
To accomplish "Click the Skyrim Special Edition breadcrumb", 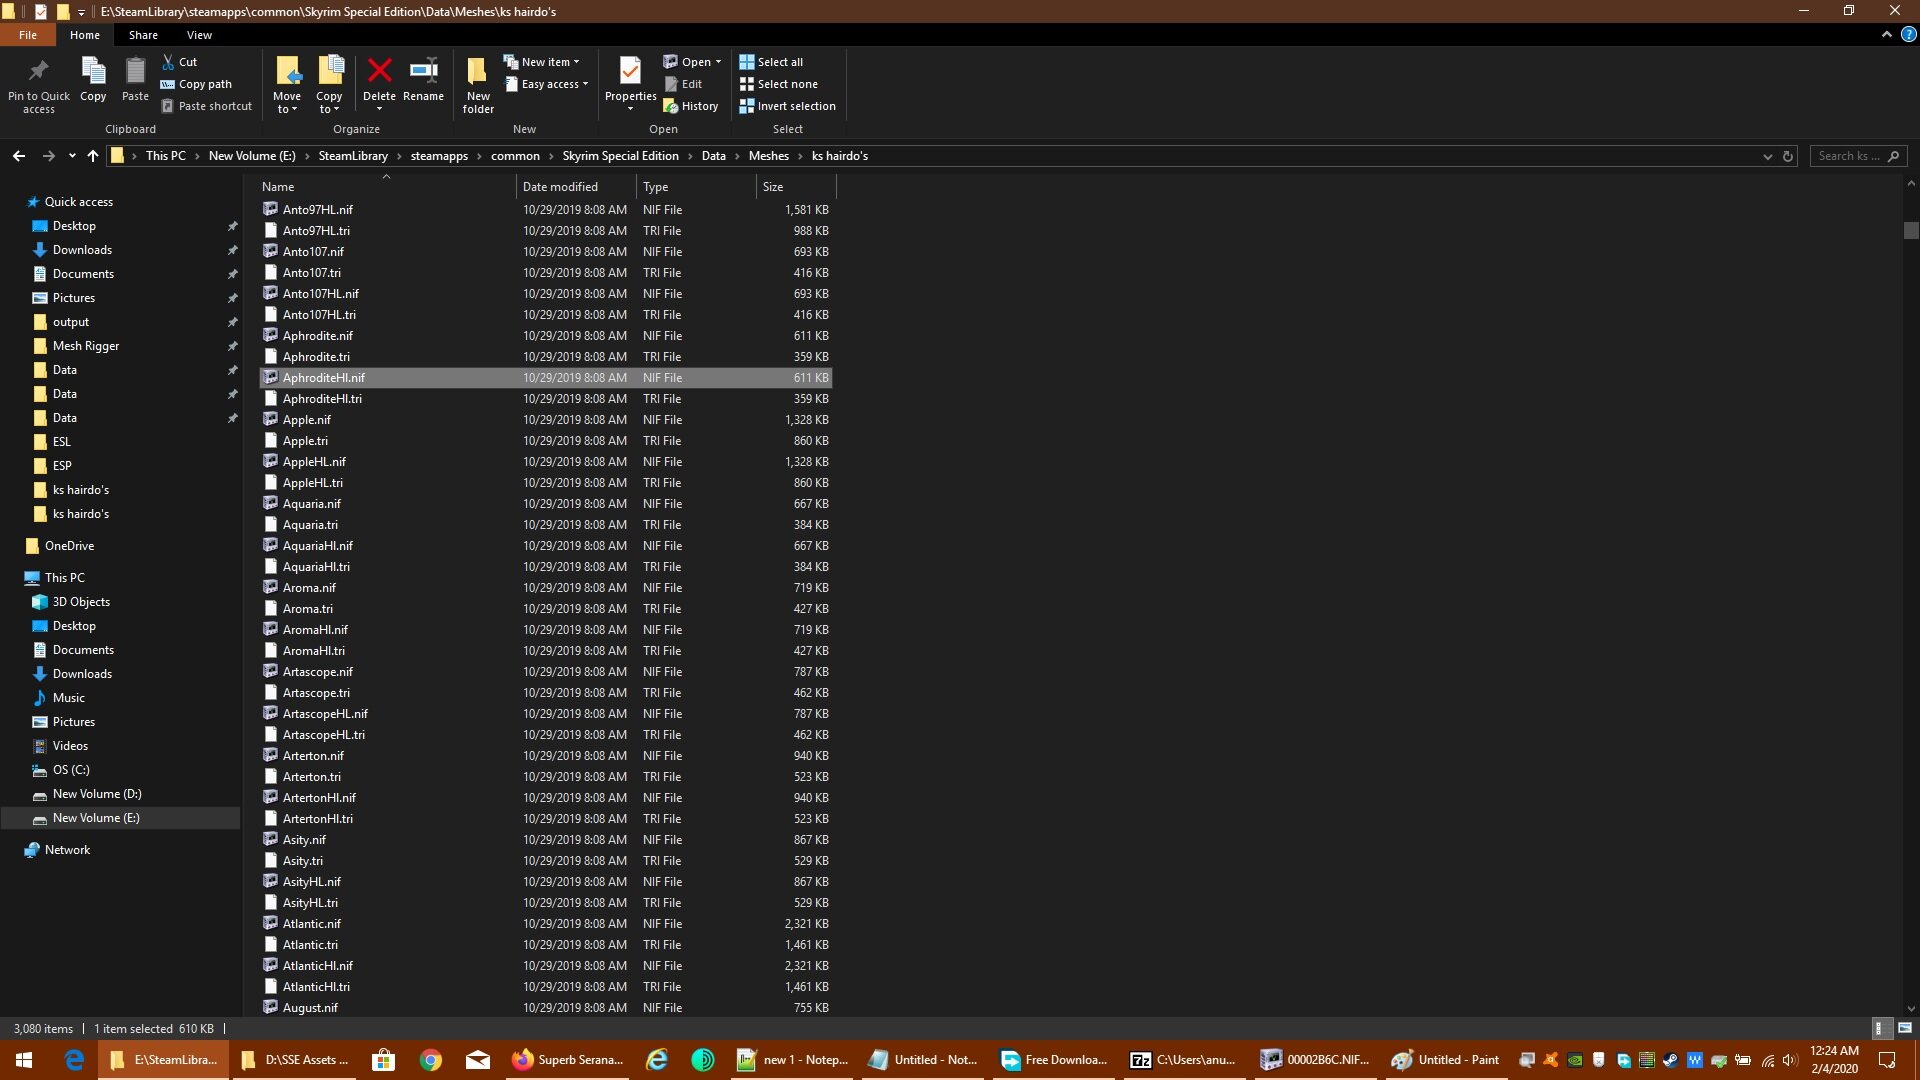I will (620, 156).
